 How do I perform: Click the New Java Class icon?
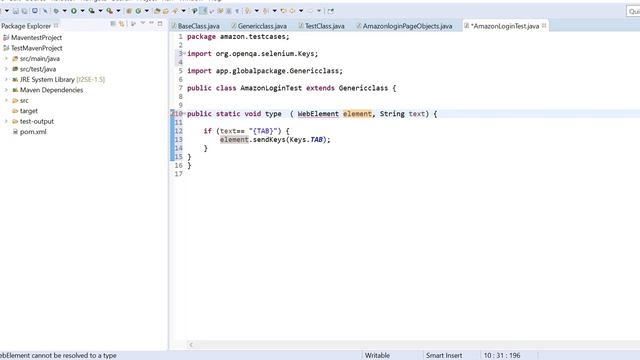click(138, 11)
